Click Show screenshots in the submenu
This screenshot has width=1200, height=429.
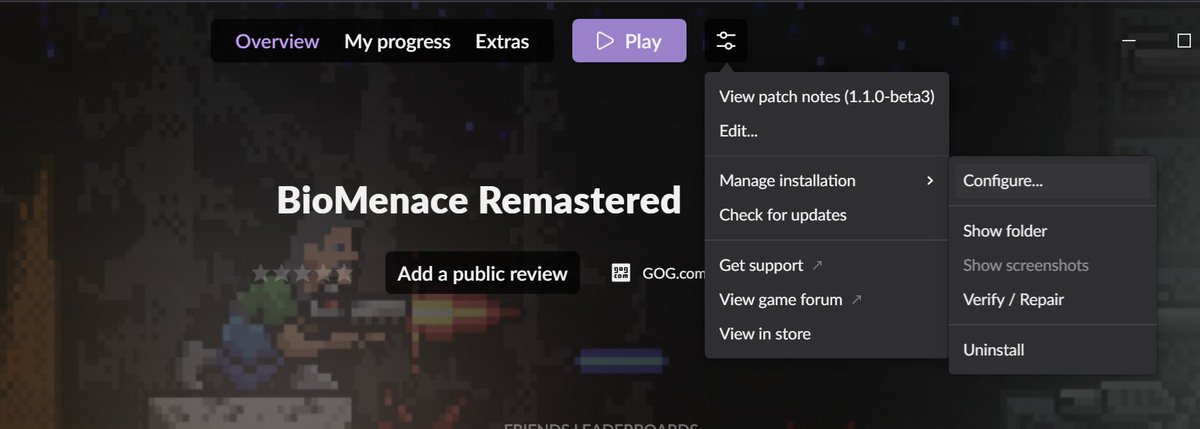click(1052, 265)
